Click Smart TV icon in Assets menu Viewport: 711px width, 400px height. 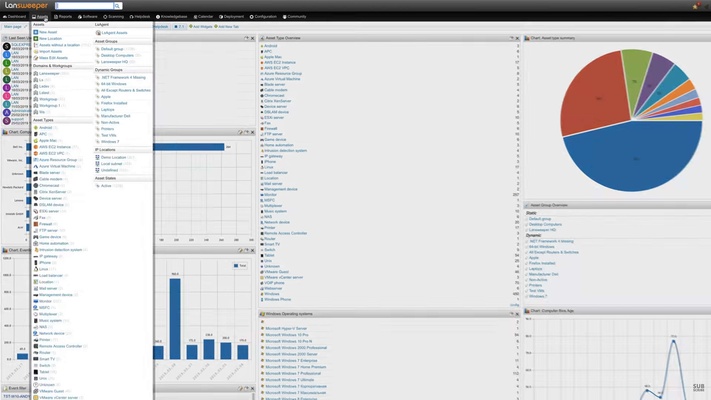36,359
